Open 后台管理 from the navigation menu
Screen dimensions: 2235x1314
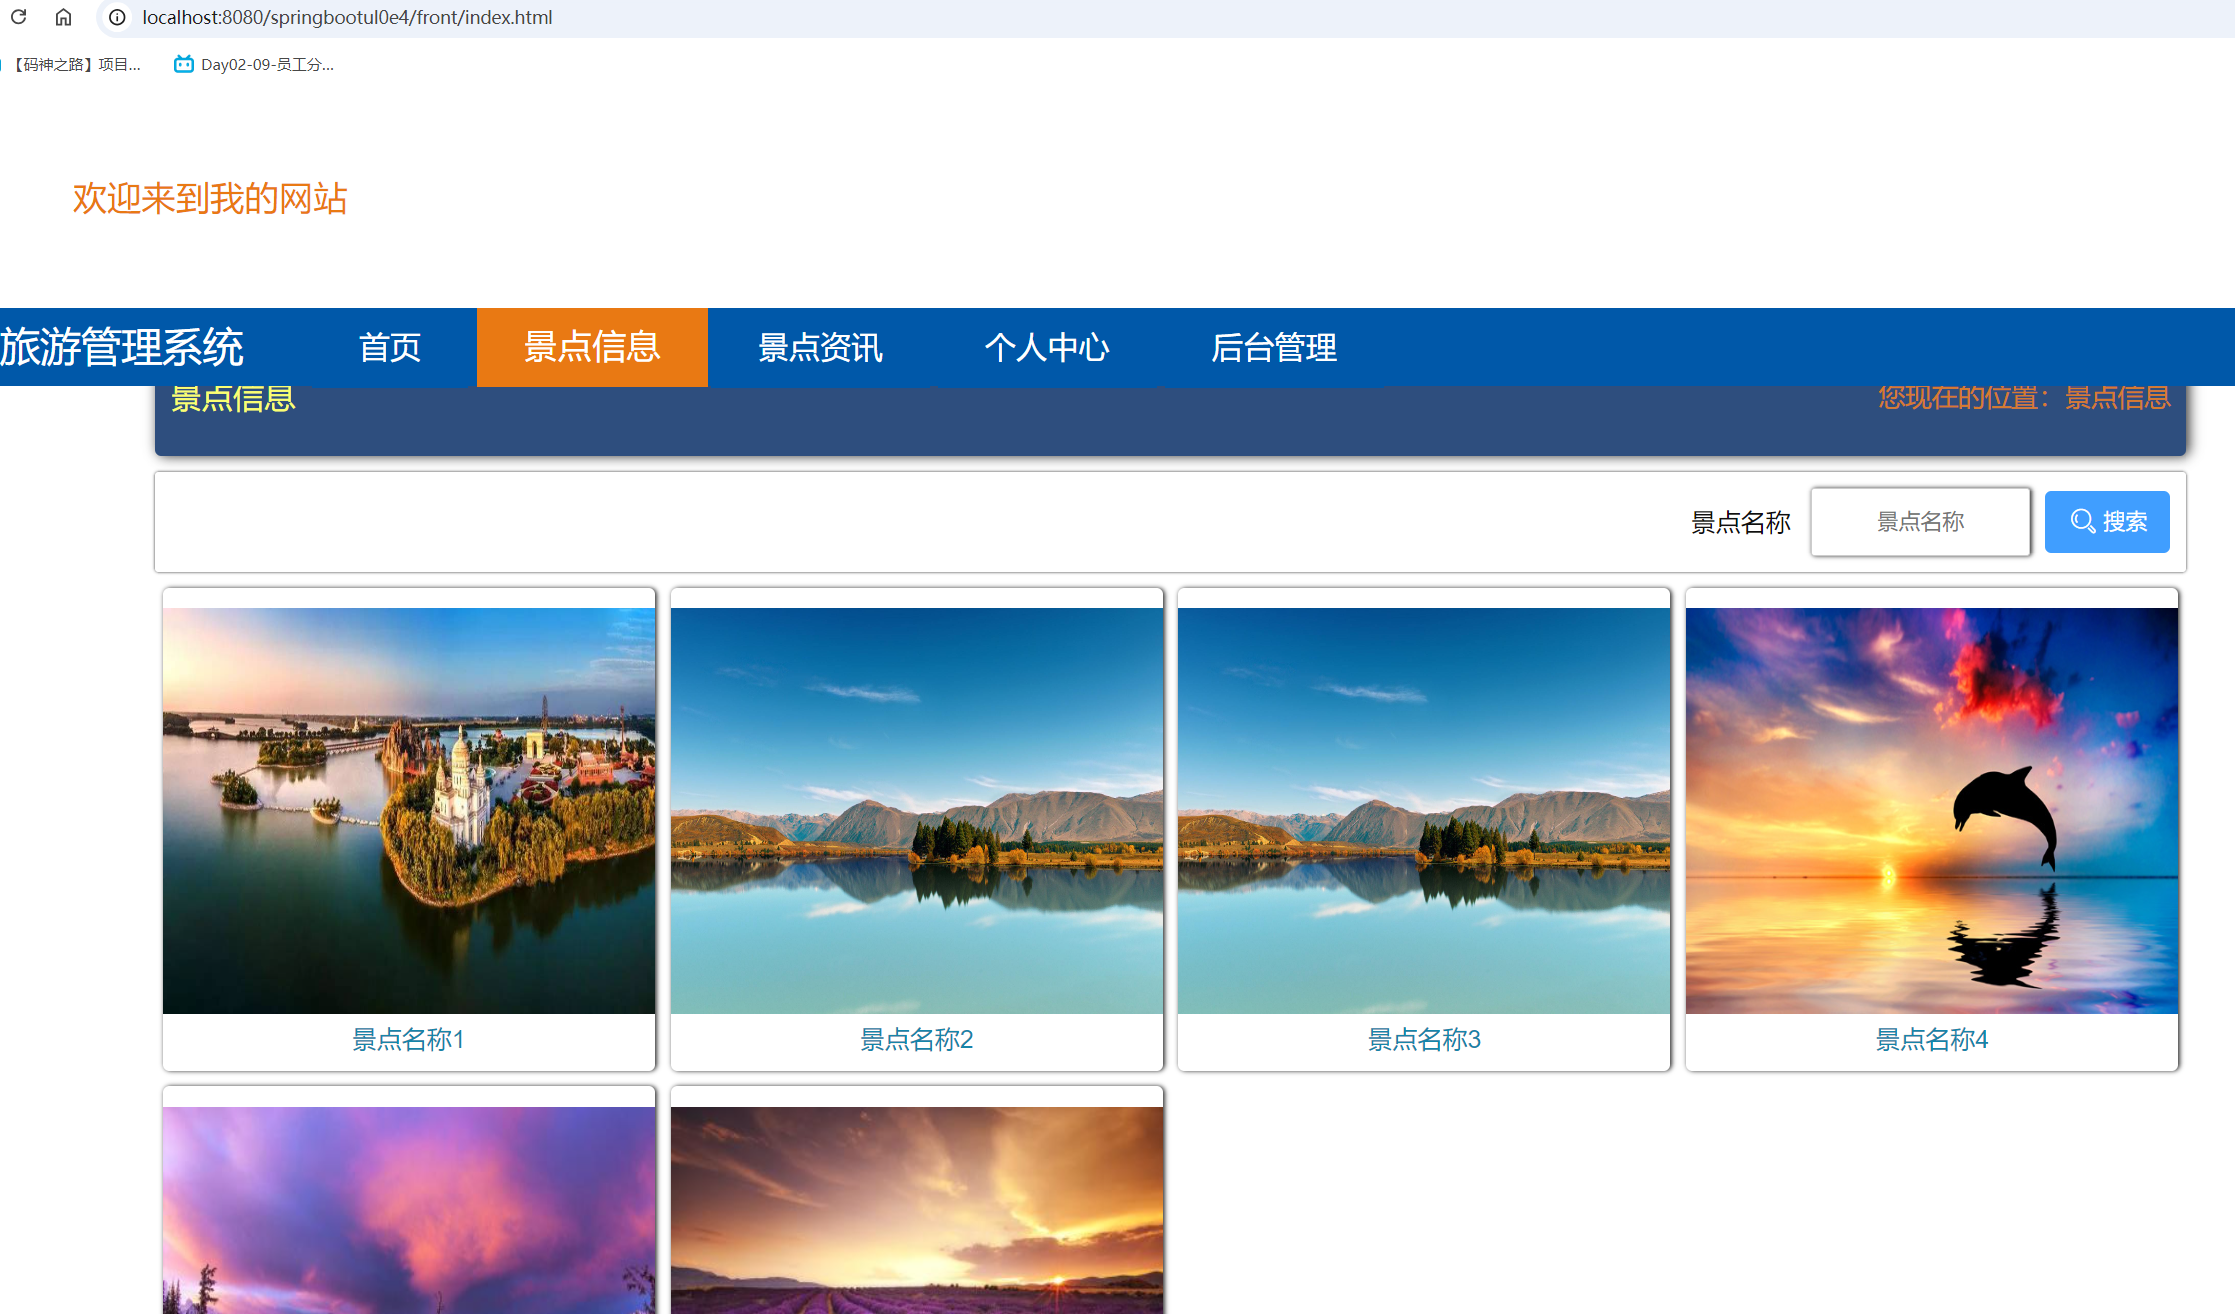(1274, 347)
